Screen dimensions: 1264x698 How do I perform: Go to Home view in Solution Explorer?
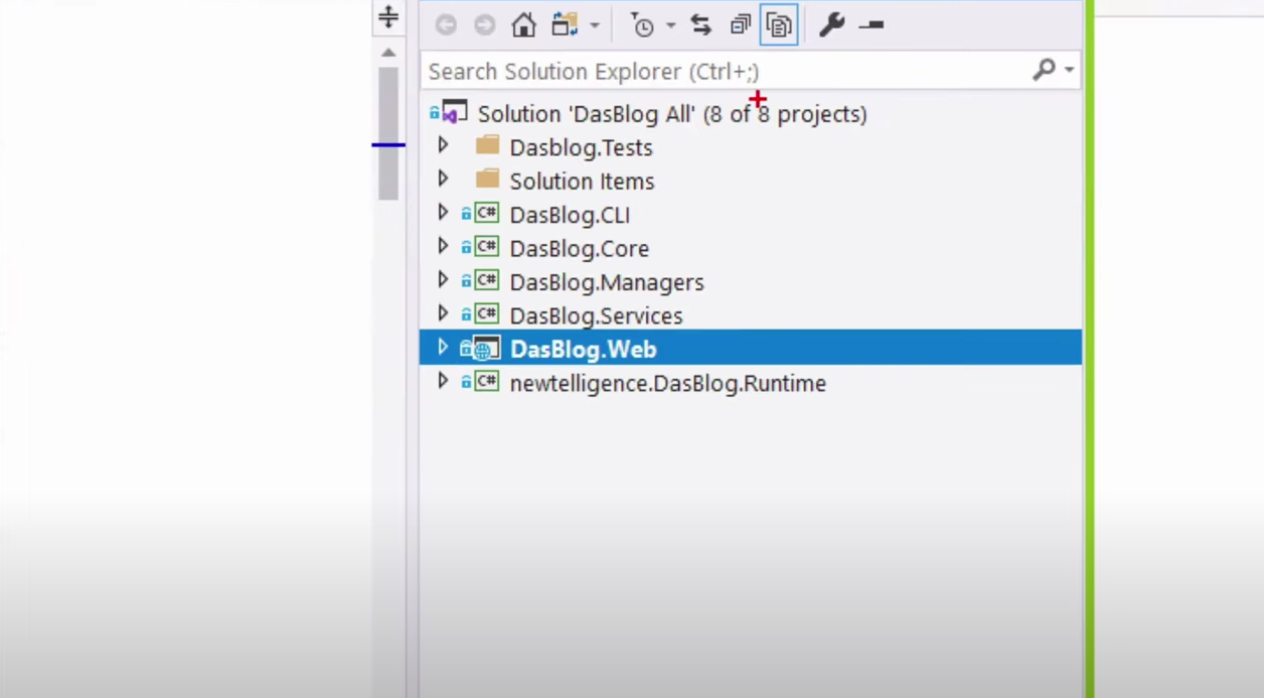pos(524,25)
